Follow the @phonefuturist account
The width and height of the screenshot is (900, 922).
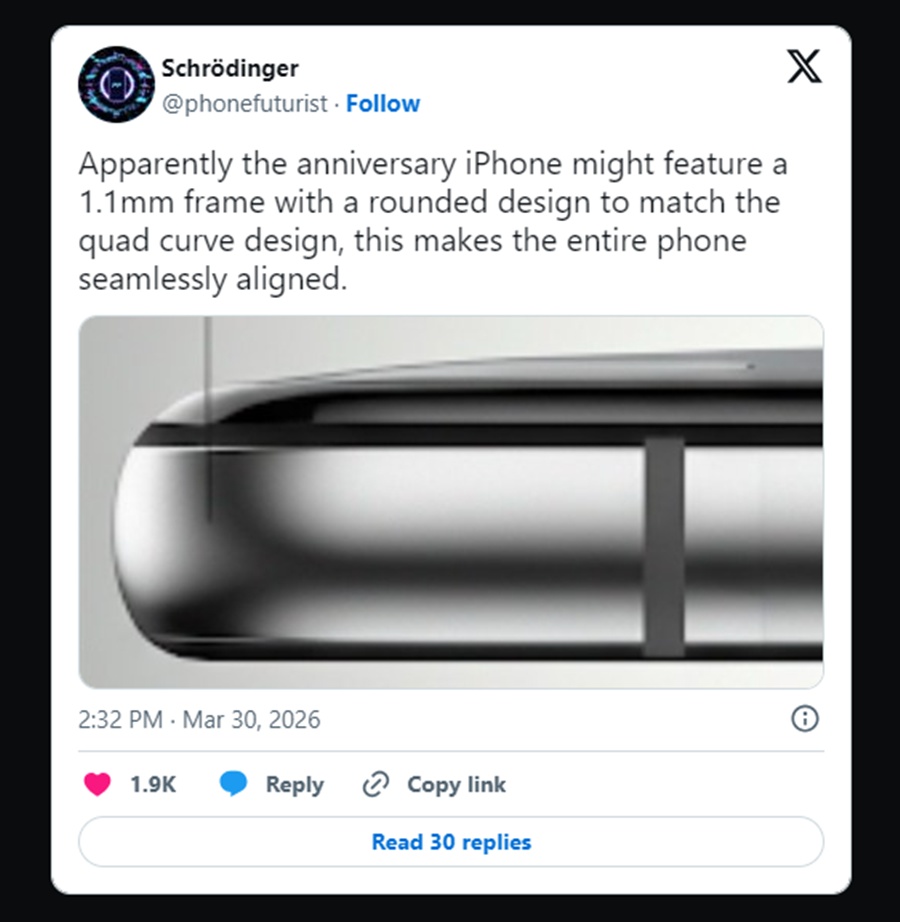383,103
